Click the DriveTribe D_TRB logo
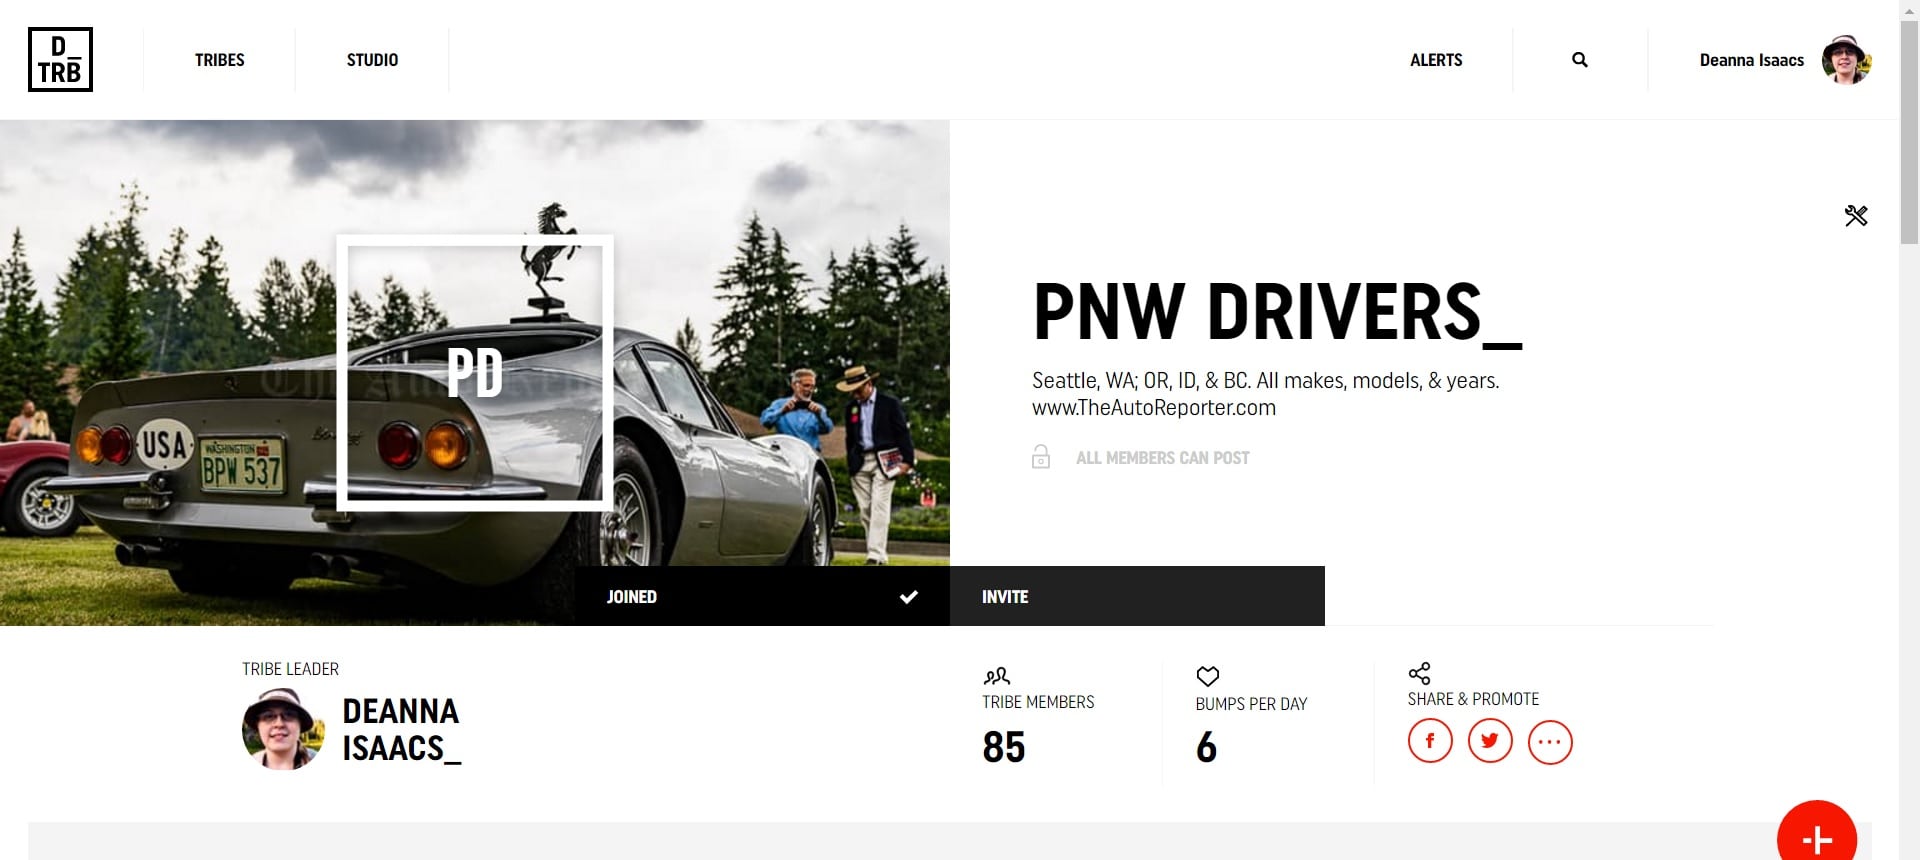This screenshot has width=1920, height=860. coord(60,60)
